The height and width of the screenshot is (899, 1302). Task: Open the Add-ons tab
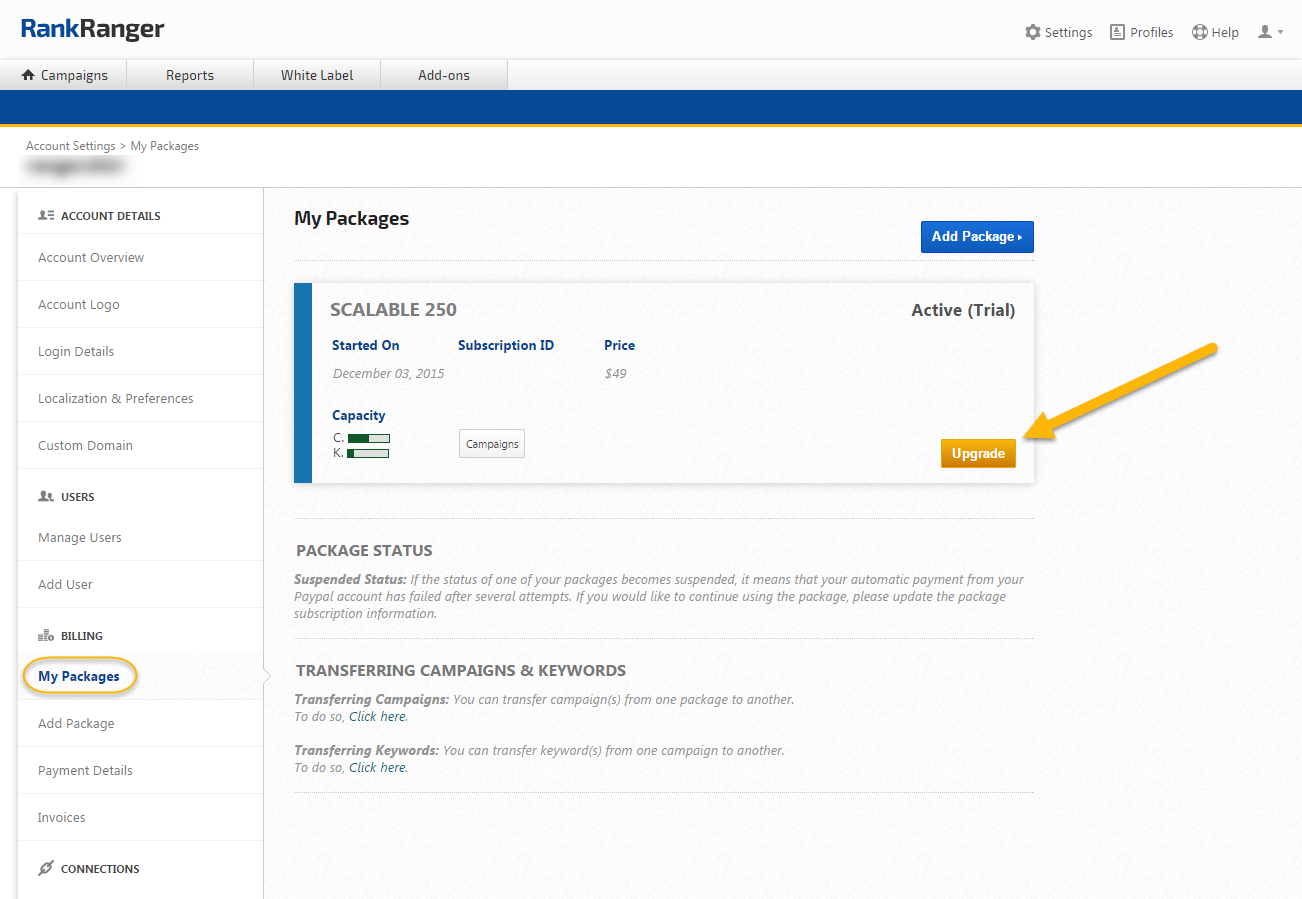444,75
